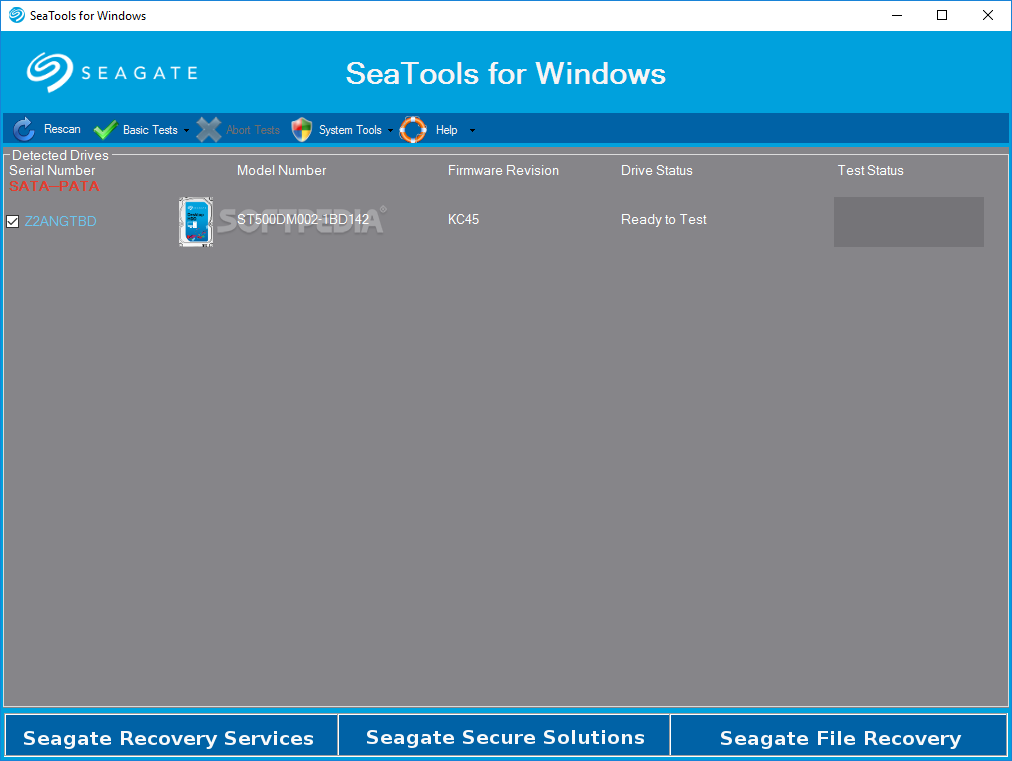Viewport: 1012px width, 761px height.
Task: Click model number ST500DM002-1BD142
Action: coord(303,219)
